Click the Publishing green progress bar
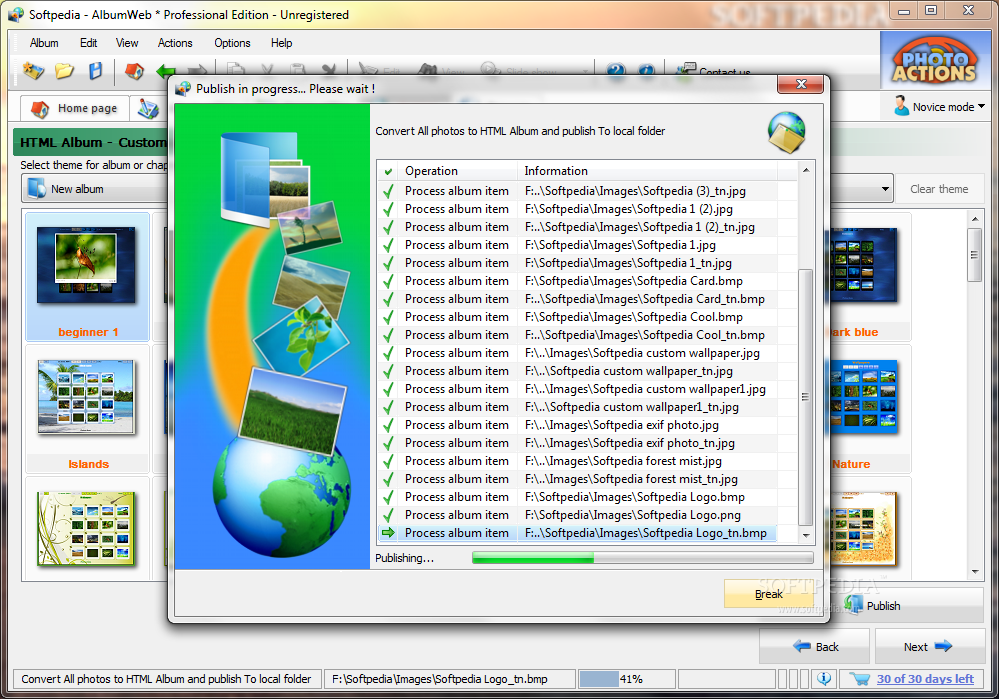The image size is (999, 699). point(642,558)
